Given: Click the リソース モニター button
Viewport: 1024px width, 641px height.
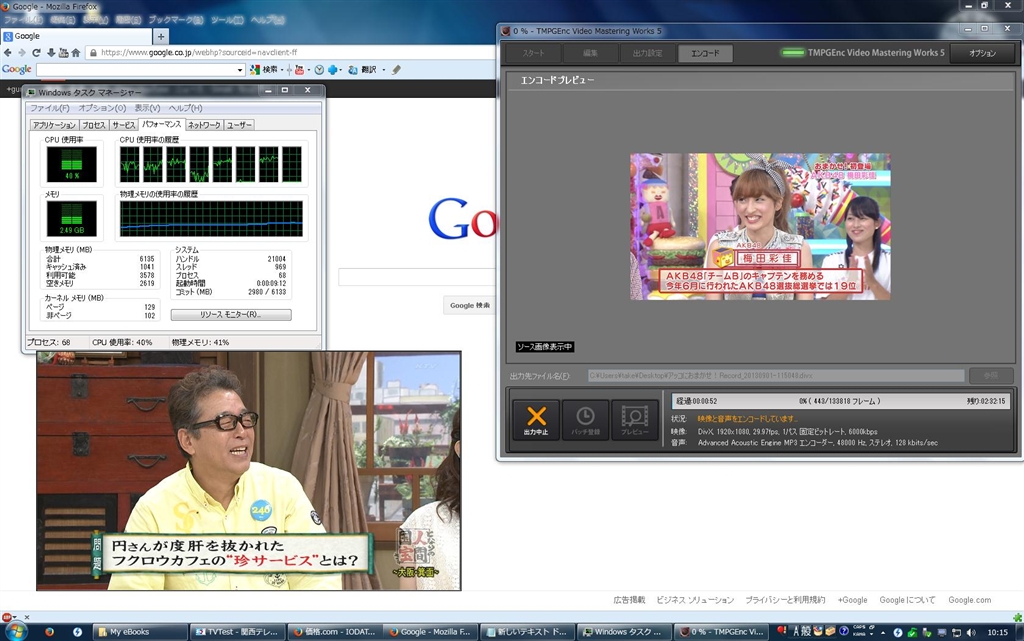Looking at the screenshot, I should [231, 314].
